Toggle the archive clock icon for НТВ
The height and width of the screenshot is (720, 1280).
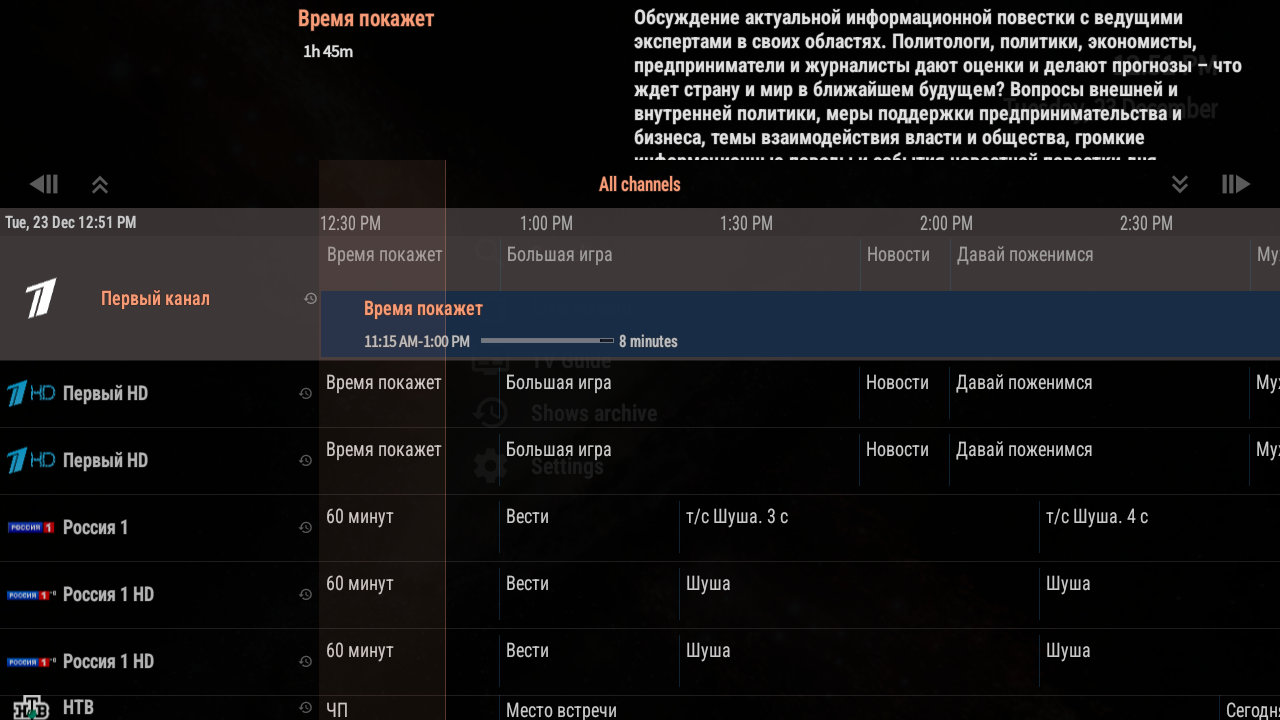point(305,707)
